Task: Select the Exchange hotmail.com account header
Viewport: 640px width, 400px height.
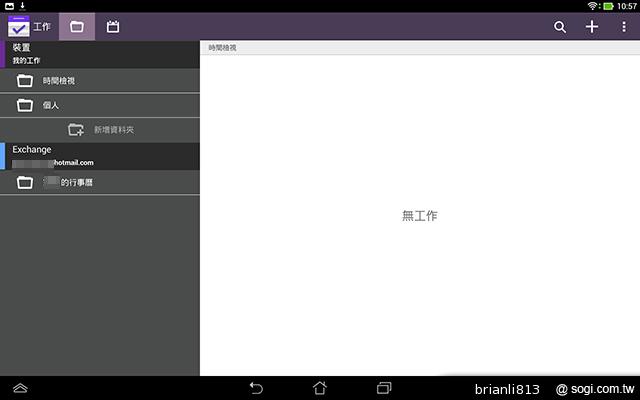Action: coord(100,156)
